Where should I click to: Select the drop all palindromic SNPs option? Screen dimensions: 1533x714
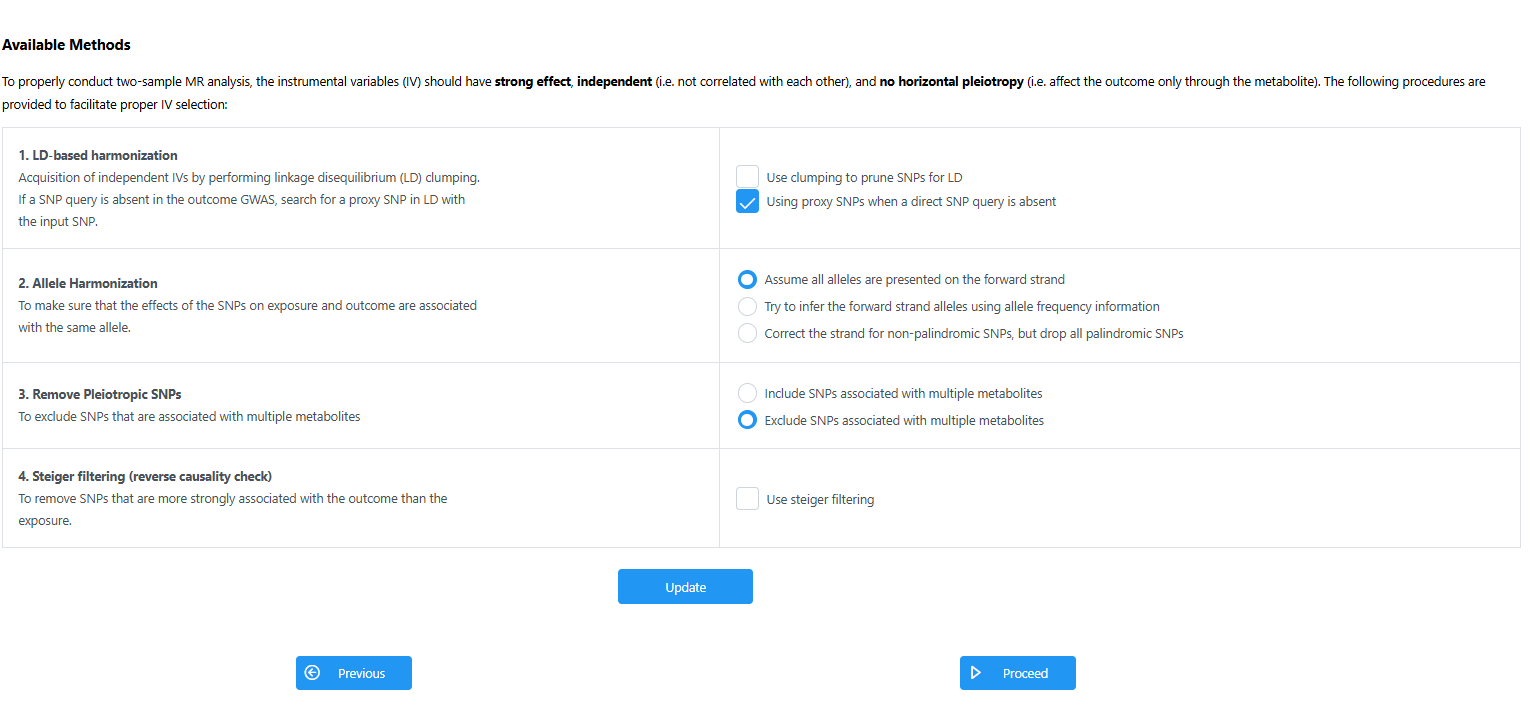[747, 333]
